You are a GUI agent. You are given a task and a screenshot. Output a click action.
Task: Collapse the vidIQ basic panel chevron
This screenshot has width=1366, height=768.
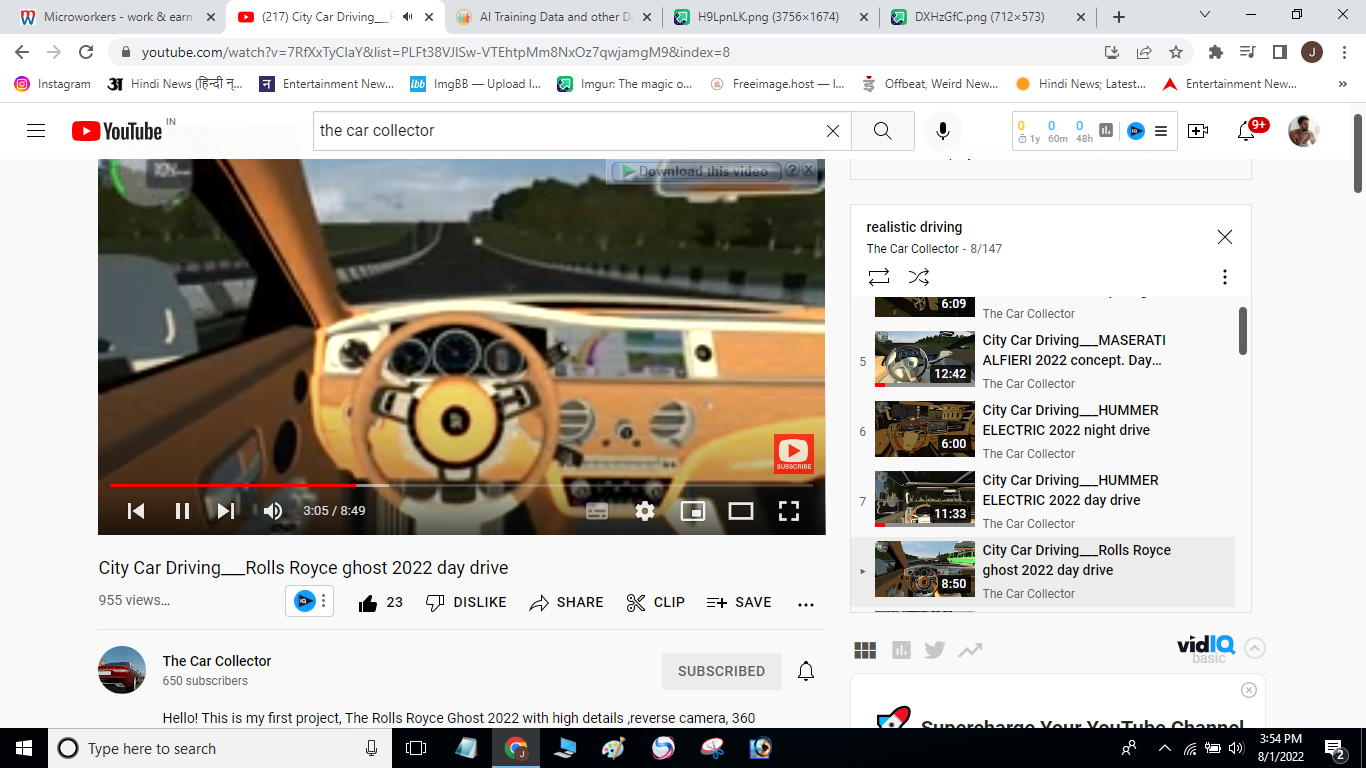[1255, 648]
